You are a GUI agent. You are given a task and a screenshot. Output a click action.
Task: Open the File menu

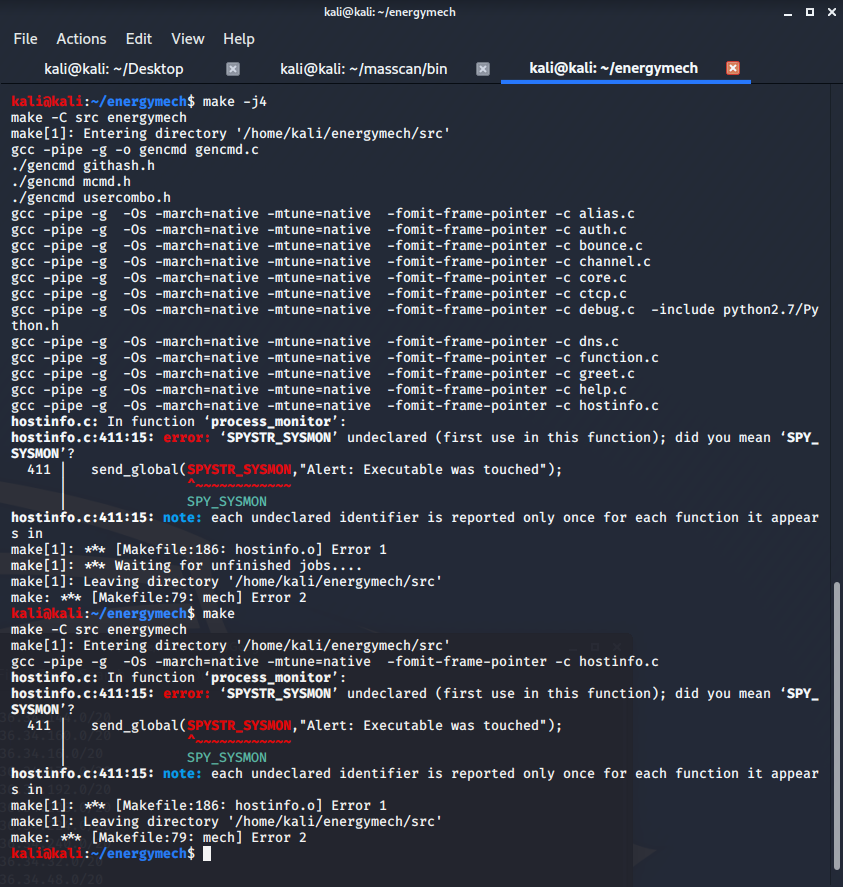(25, 39)
